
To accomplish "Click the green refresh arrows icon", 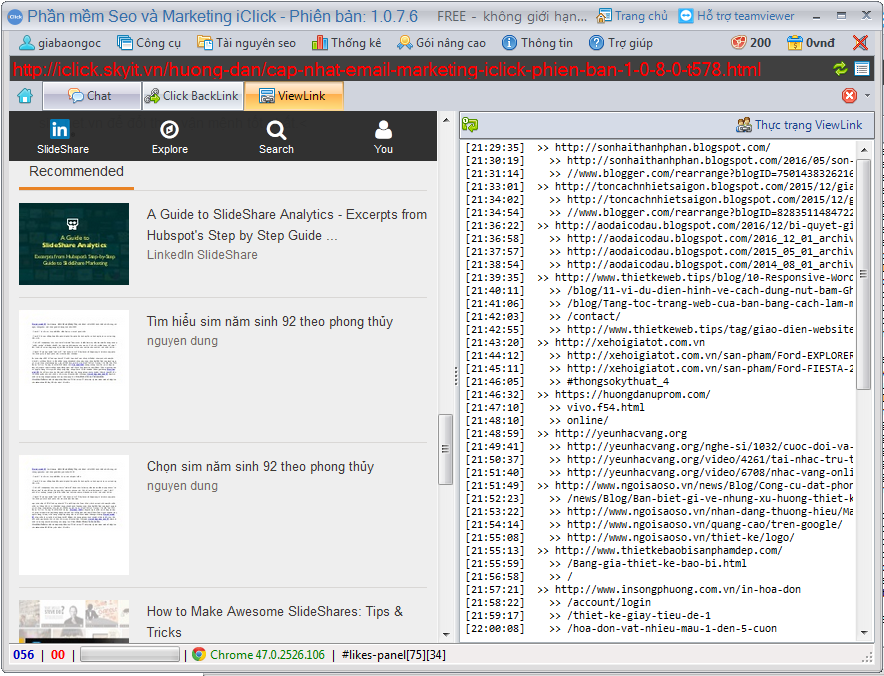I will pos(840,69).
